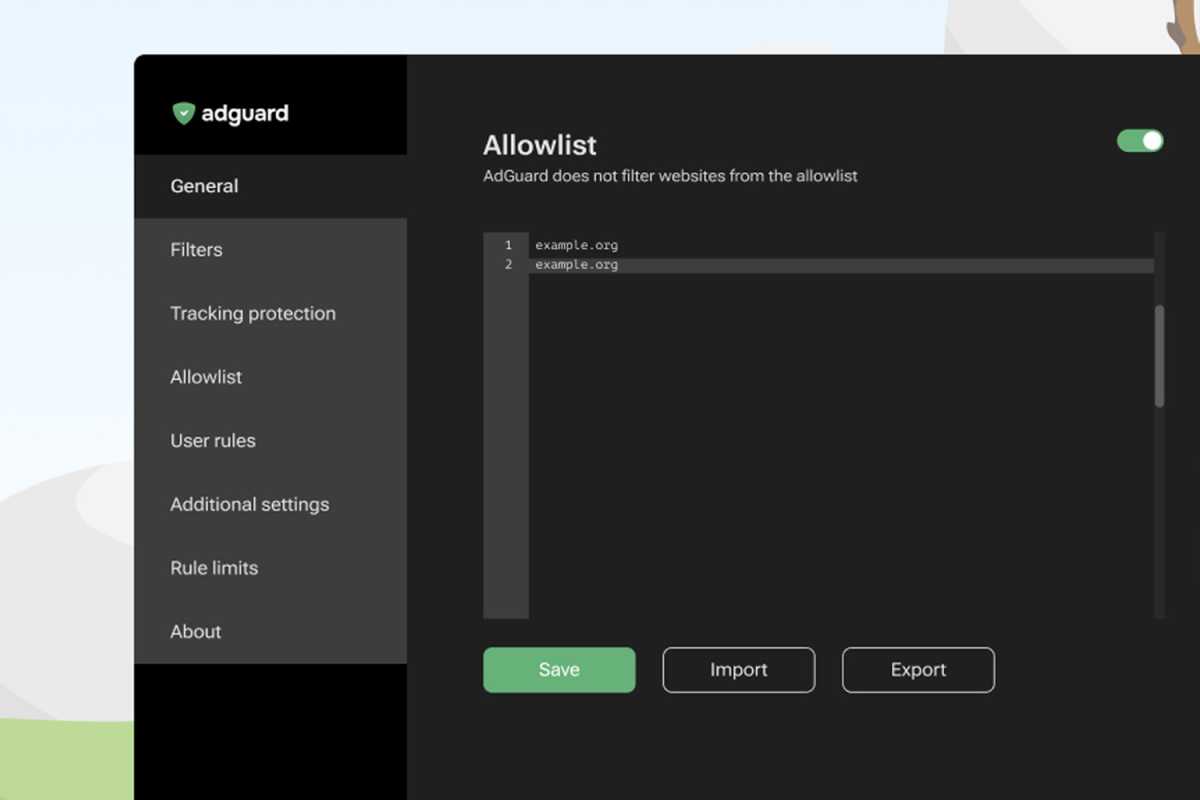1200x800 pixels.
Task: Open the General settings section
Action: pos(204,186)
